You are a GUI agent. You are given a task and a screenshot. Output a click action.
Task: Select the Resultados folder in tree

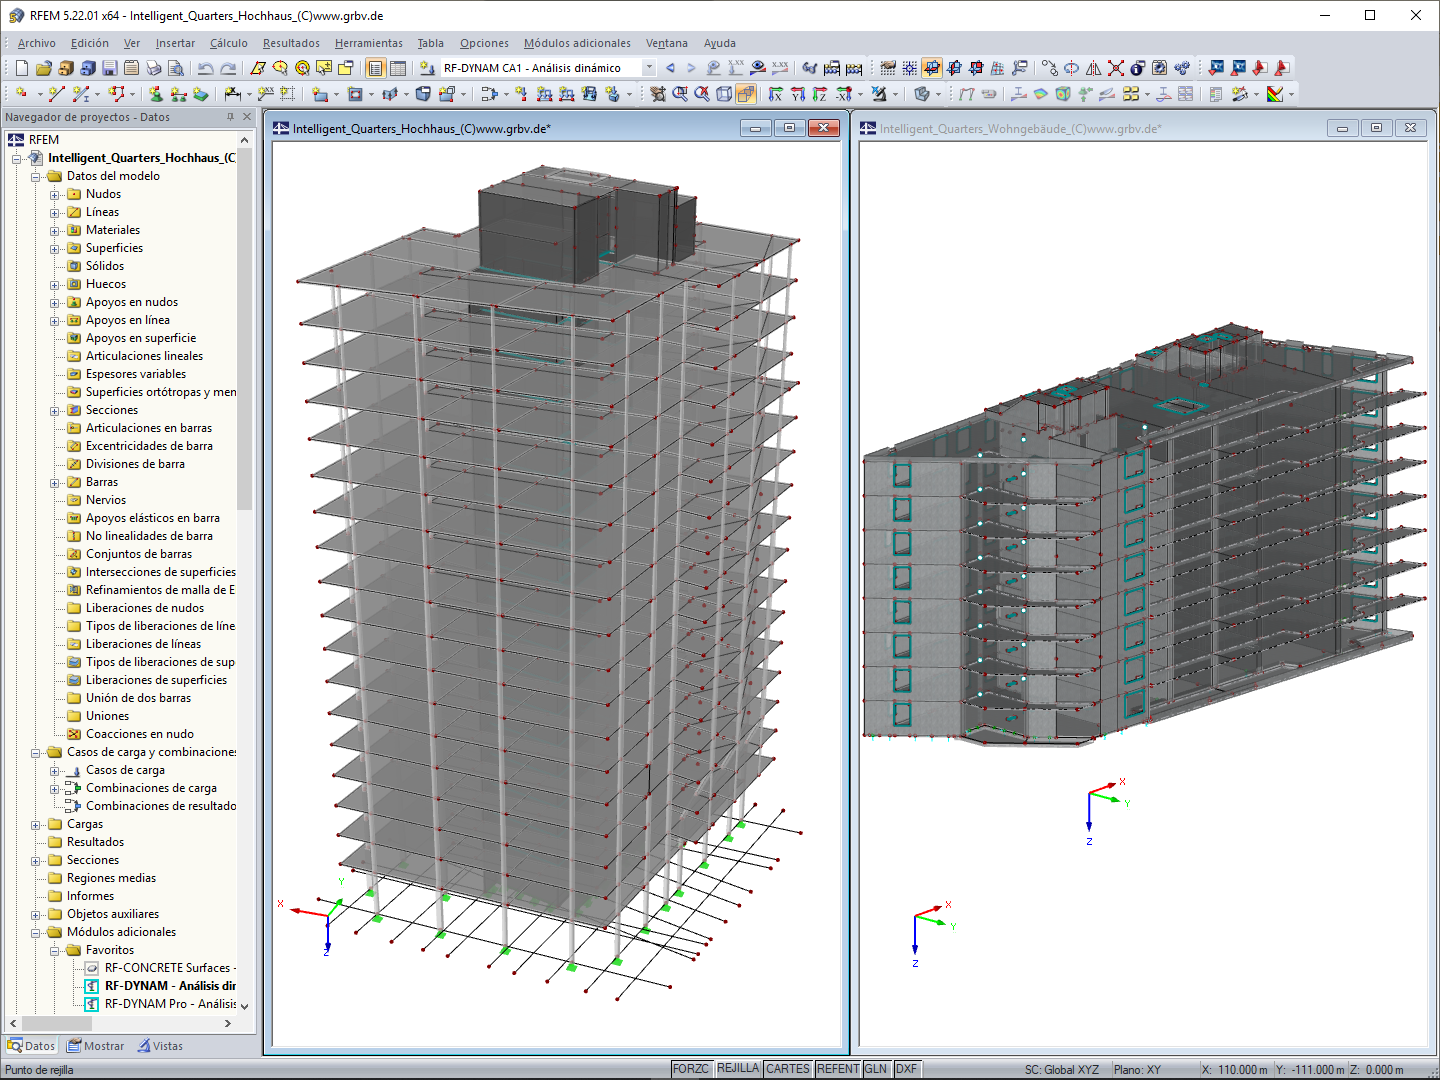pos(95,842)
